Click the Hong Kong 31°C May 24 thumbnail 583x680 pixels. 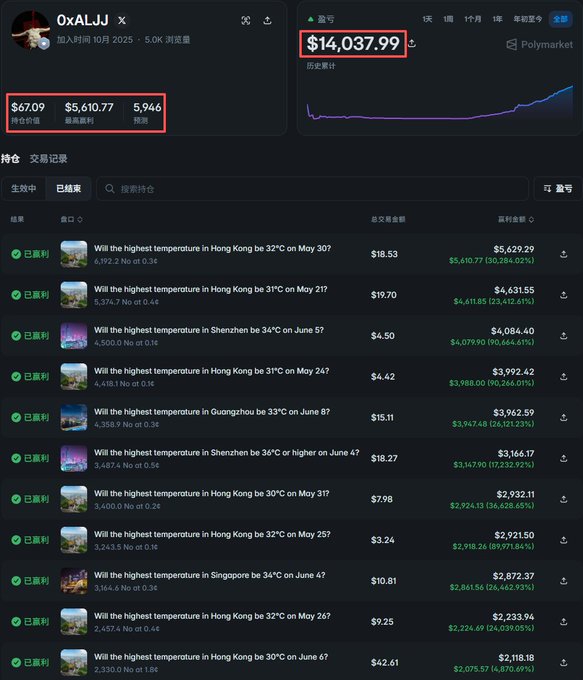(x=74, y=376)
